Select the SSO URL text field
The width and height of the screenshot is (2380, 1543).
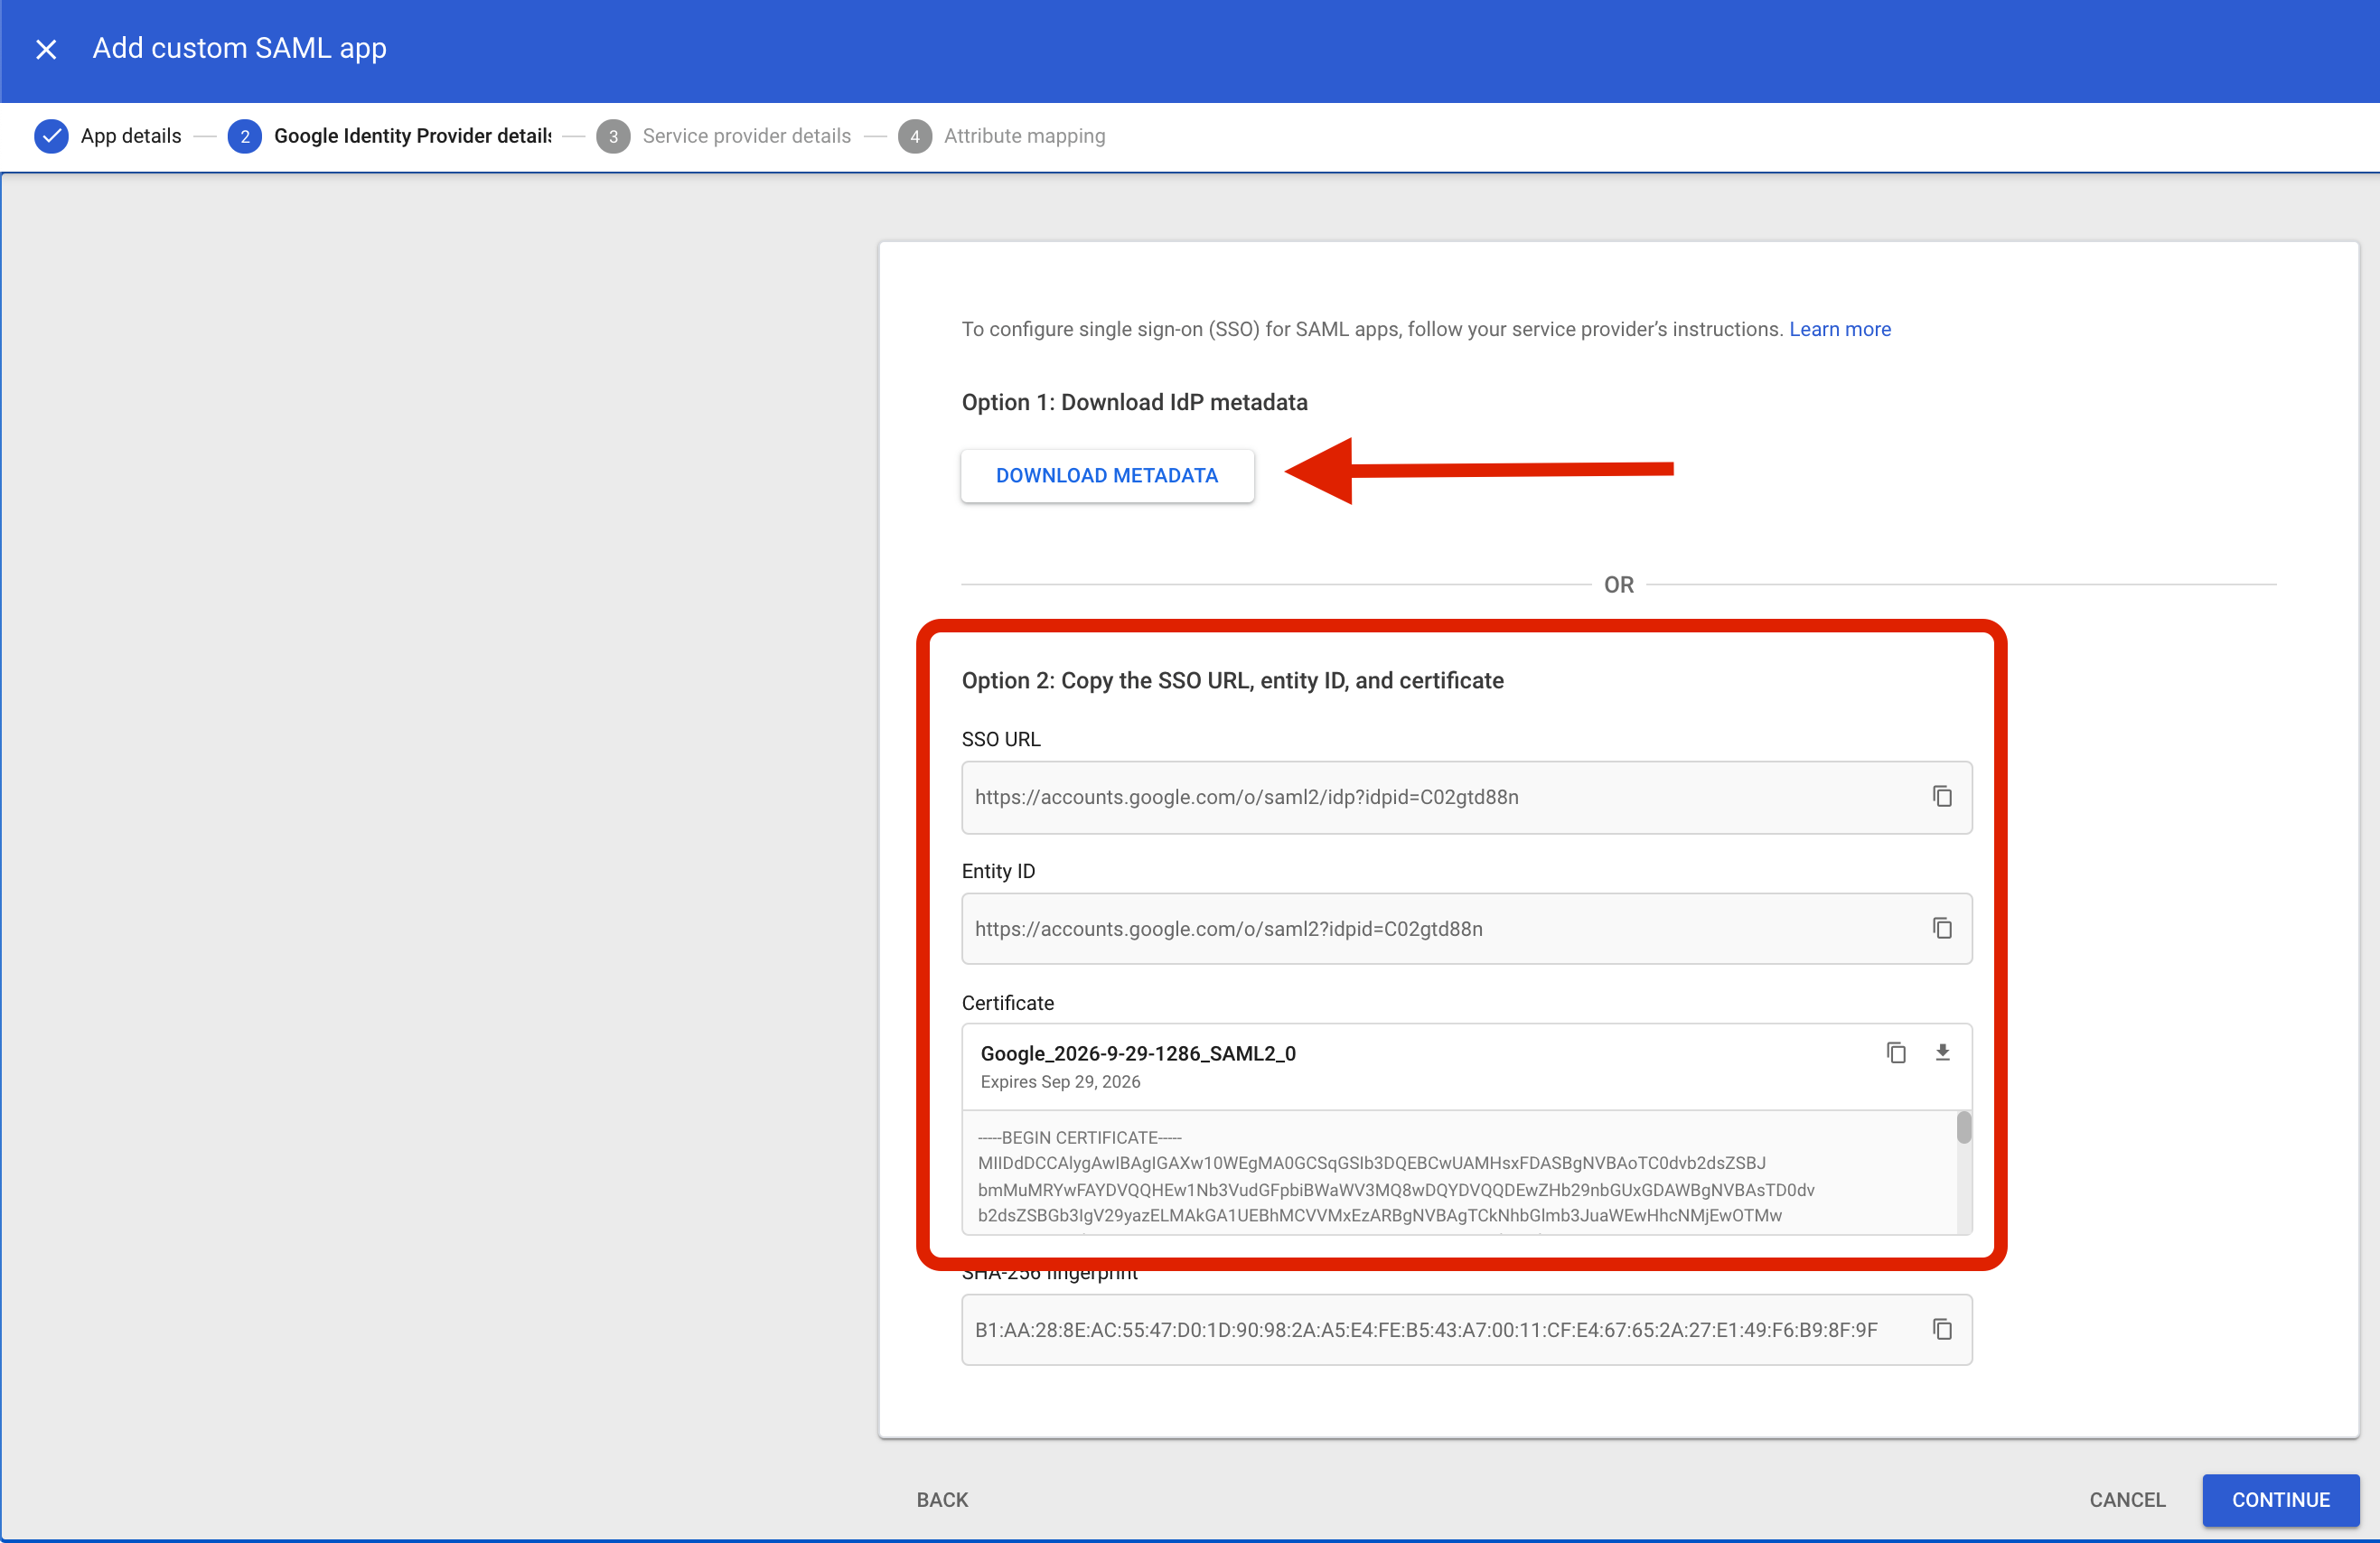click(x=1400, y=797)
